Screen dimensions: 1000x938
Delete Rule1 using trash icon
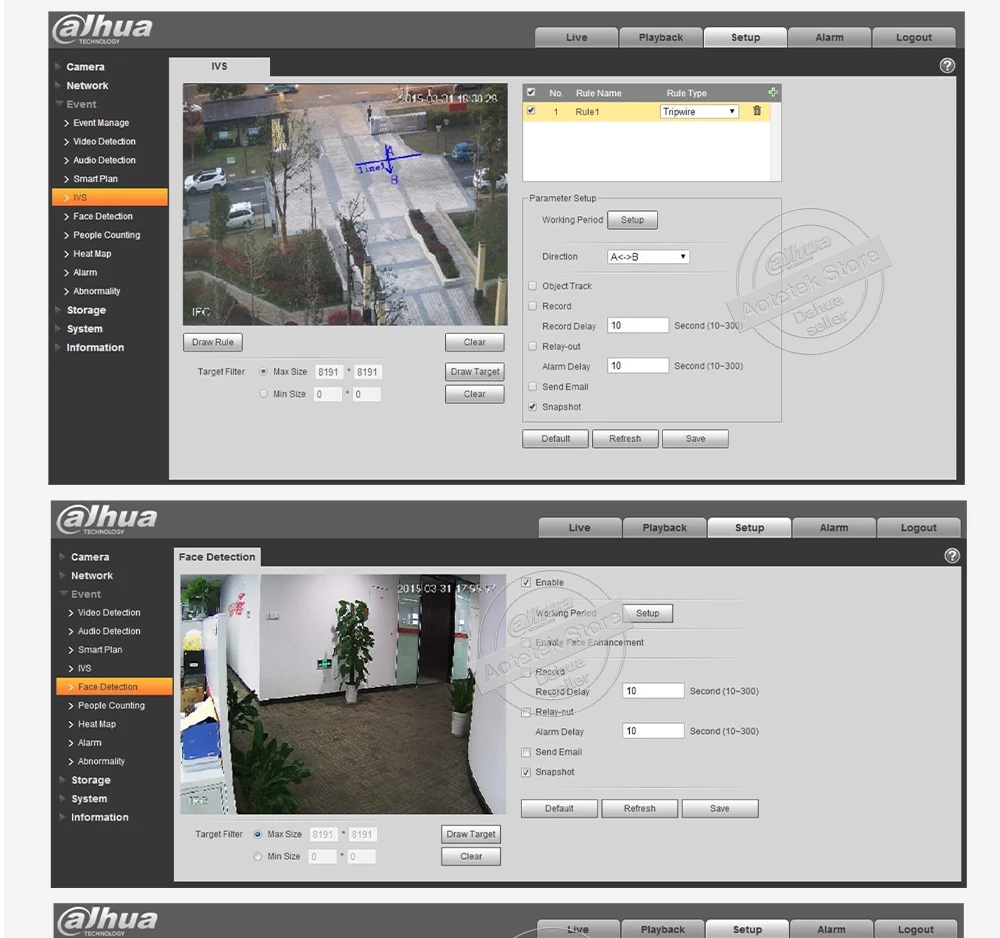click(x=757, y=111)
